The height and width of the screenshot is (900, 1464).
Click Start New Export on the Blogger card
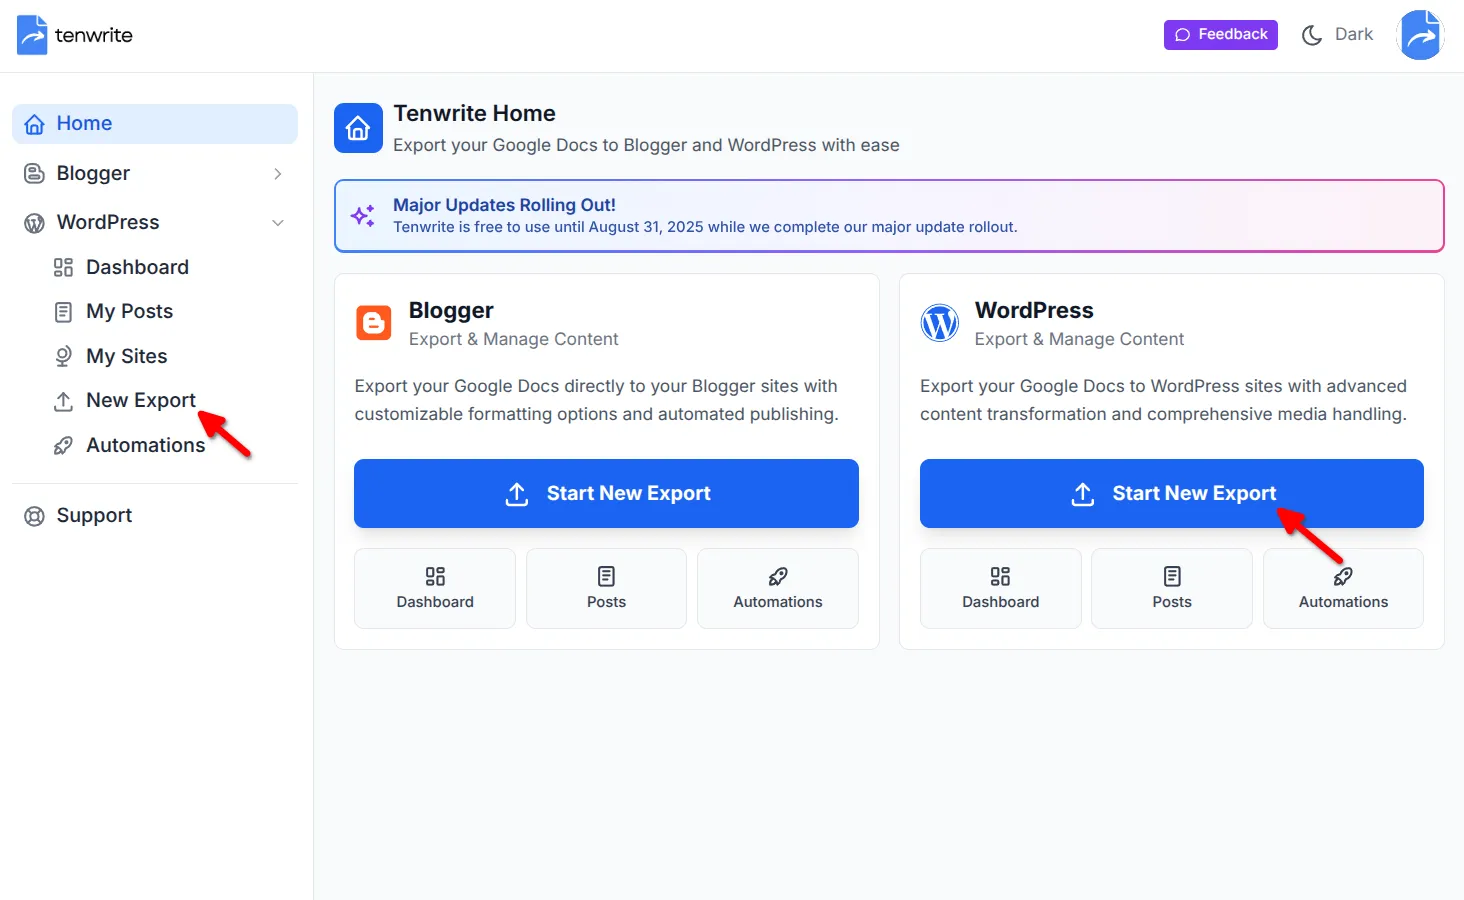click(606, 493)
